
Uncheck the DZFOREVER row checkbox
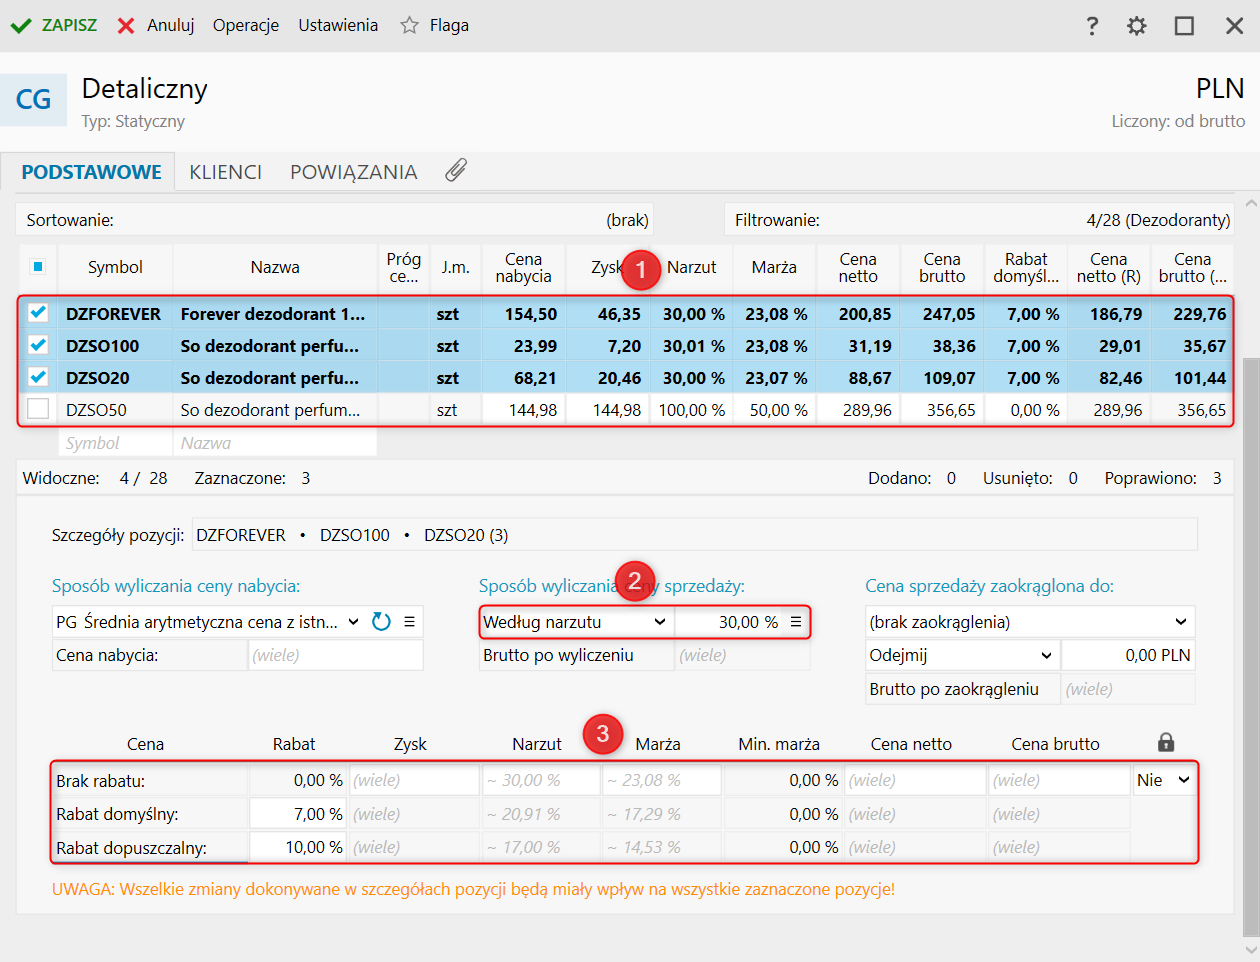coord(38,313)
